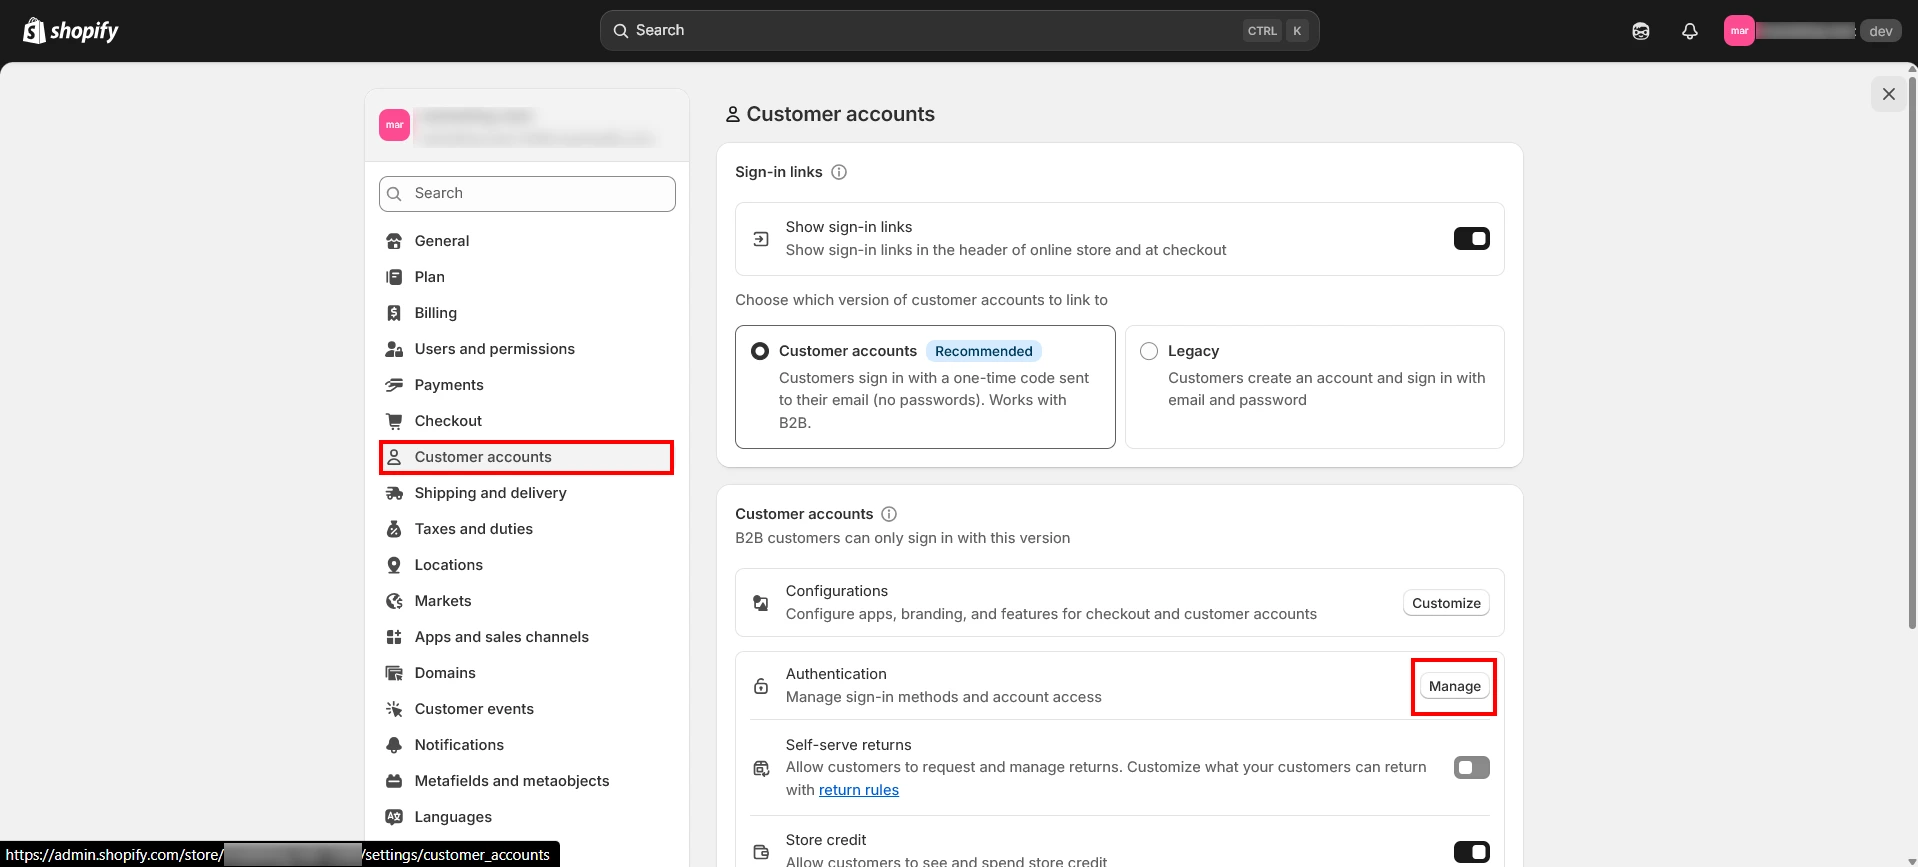Click the store avatar in settings sidebar
1918x867 pixels.
(x=394, y=125)
